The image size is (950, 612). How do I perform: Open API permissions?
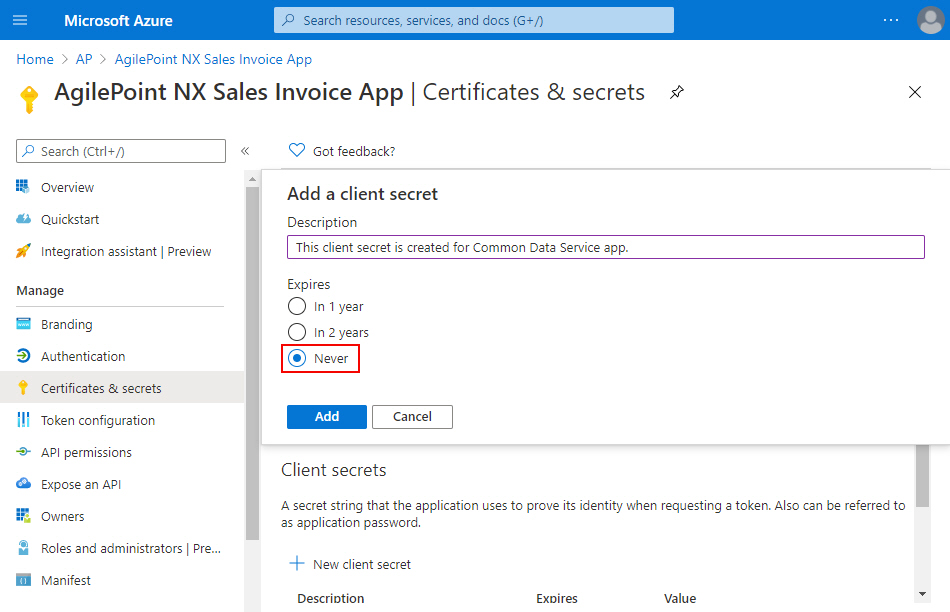(x=86, y=453)
